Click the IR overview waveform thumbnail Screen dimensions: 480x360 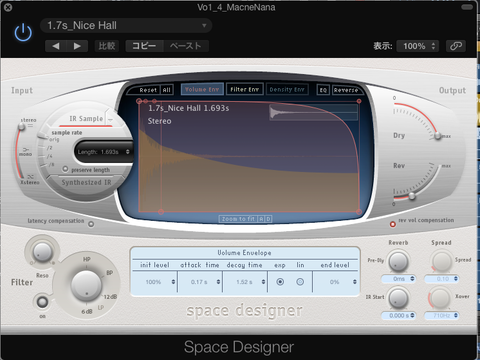(313, 112)
